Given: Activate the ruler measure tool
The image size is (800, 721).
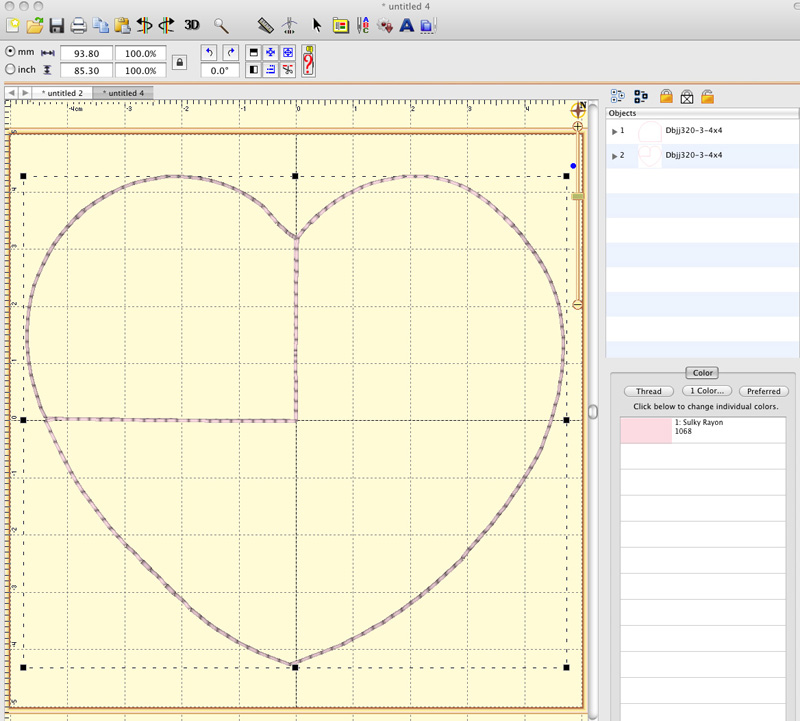Looking at the screenshot, I should point(265,26).
